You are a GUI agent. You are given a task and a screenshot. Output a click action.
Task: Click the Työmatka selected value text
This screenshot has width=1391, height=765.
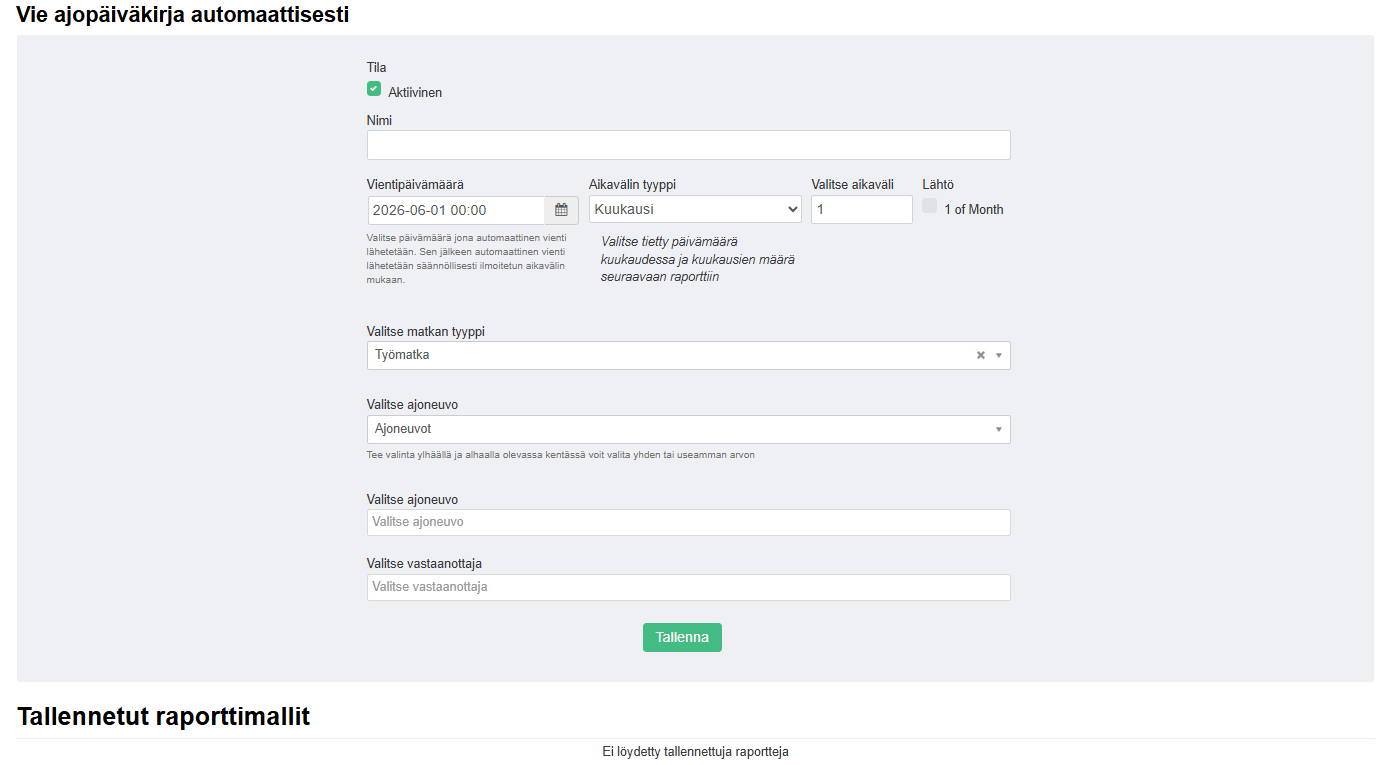[402, 355]
